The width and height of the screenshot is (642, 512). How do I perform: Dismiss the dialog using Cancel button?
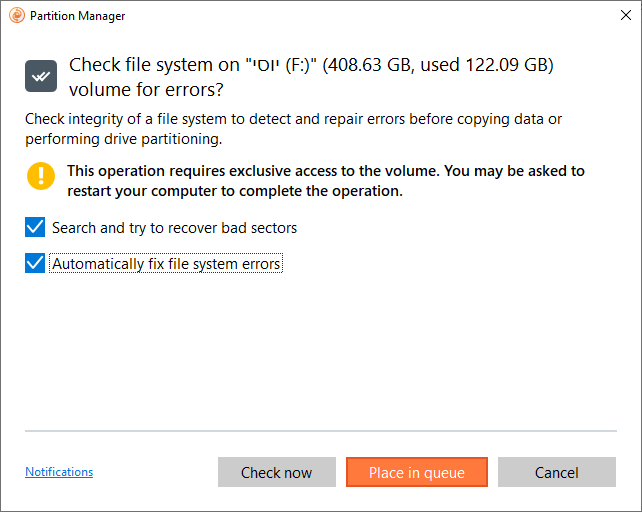tap(557, 472)
